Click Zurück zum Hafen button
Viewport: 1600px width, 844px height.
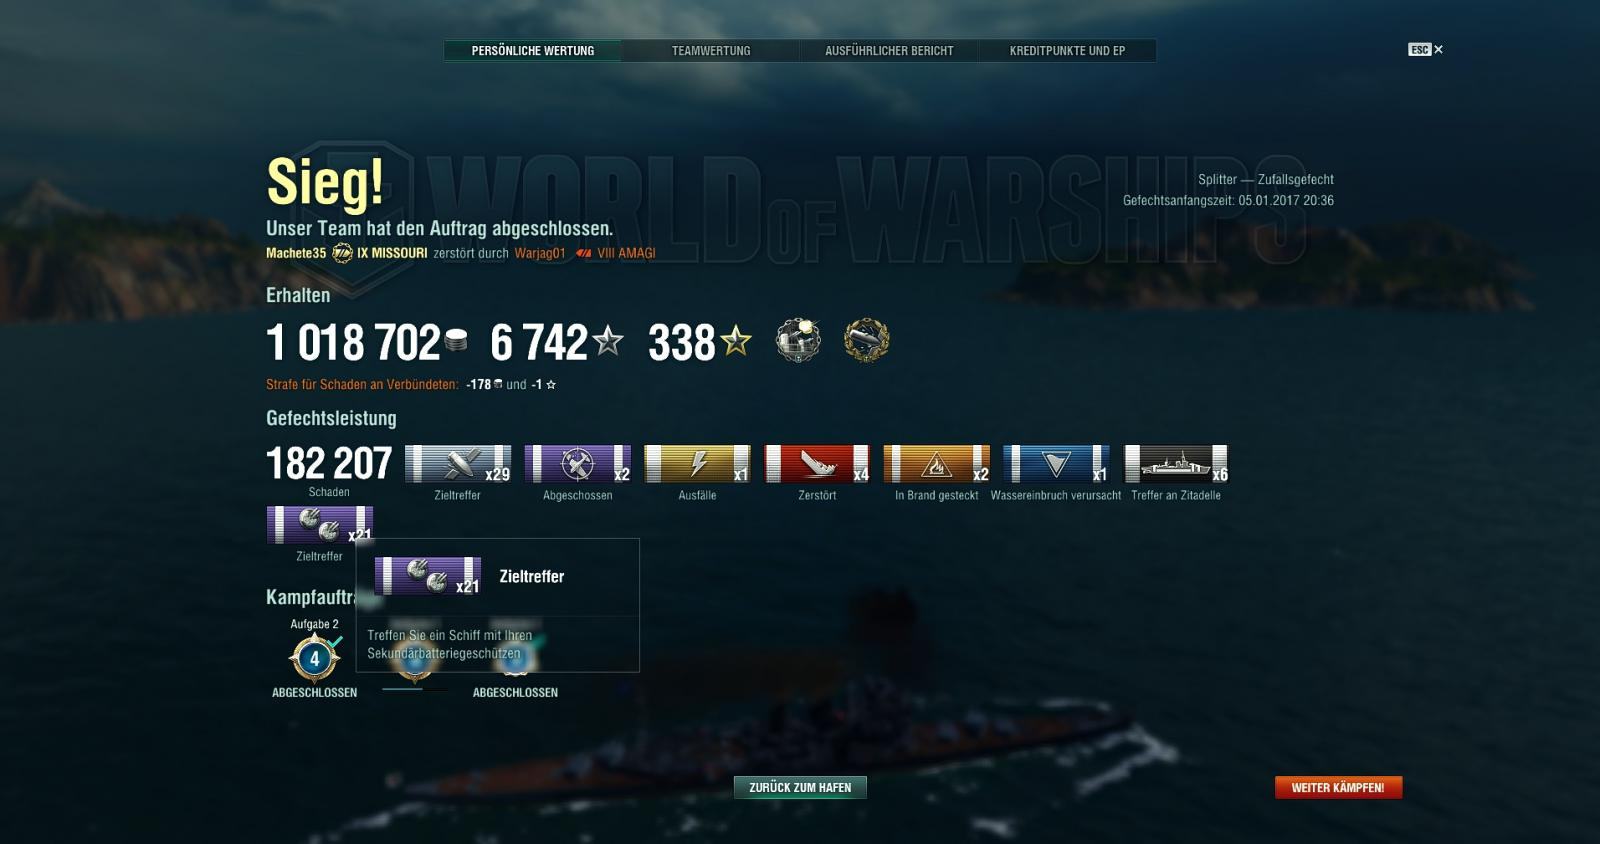click(800, 788)
